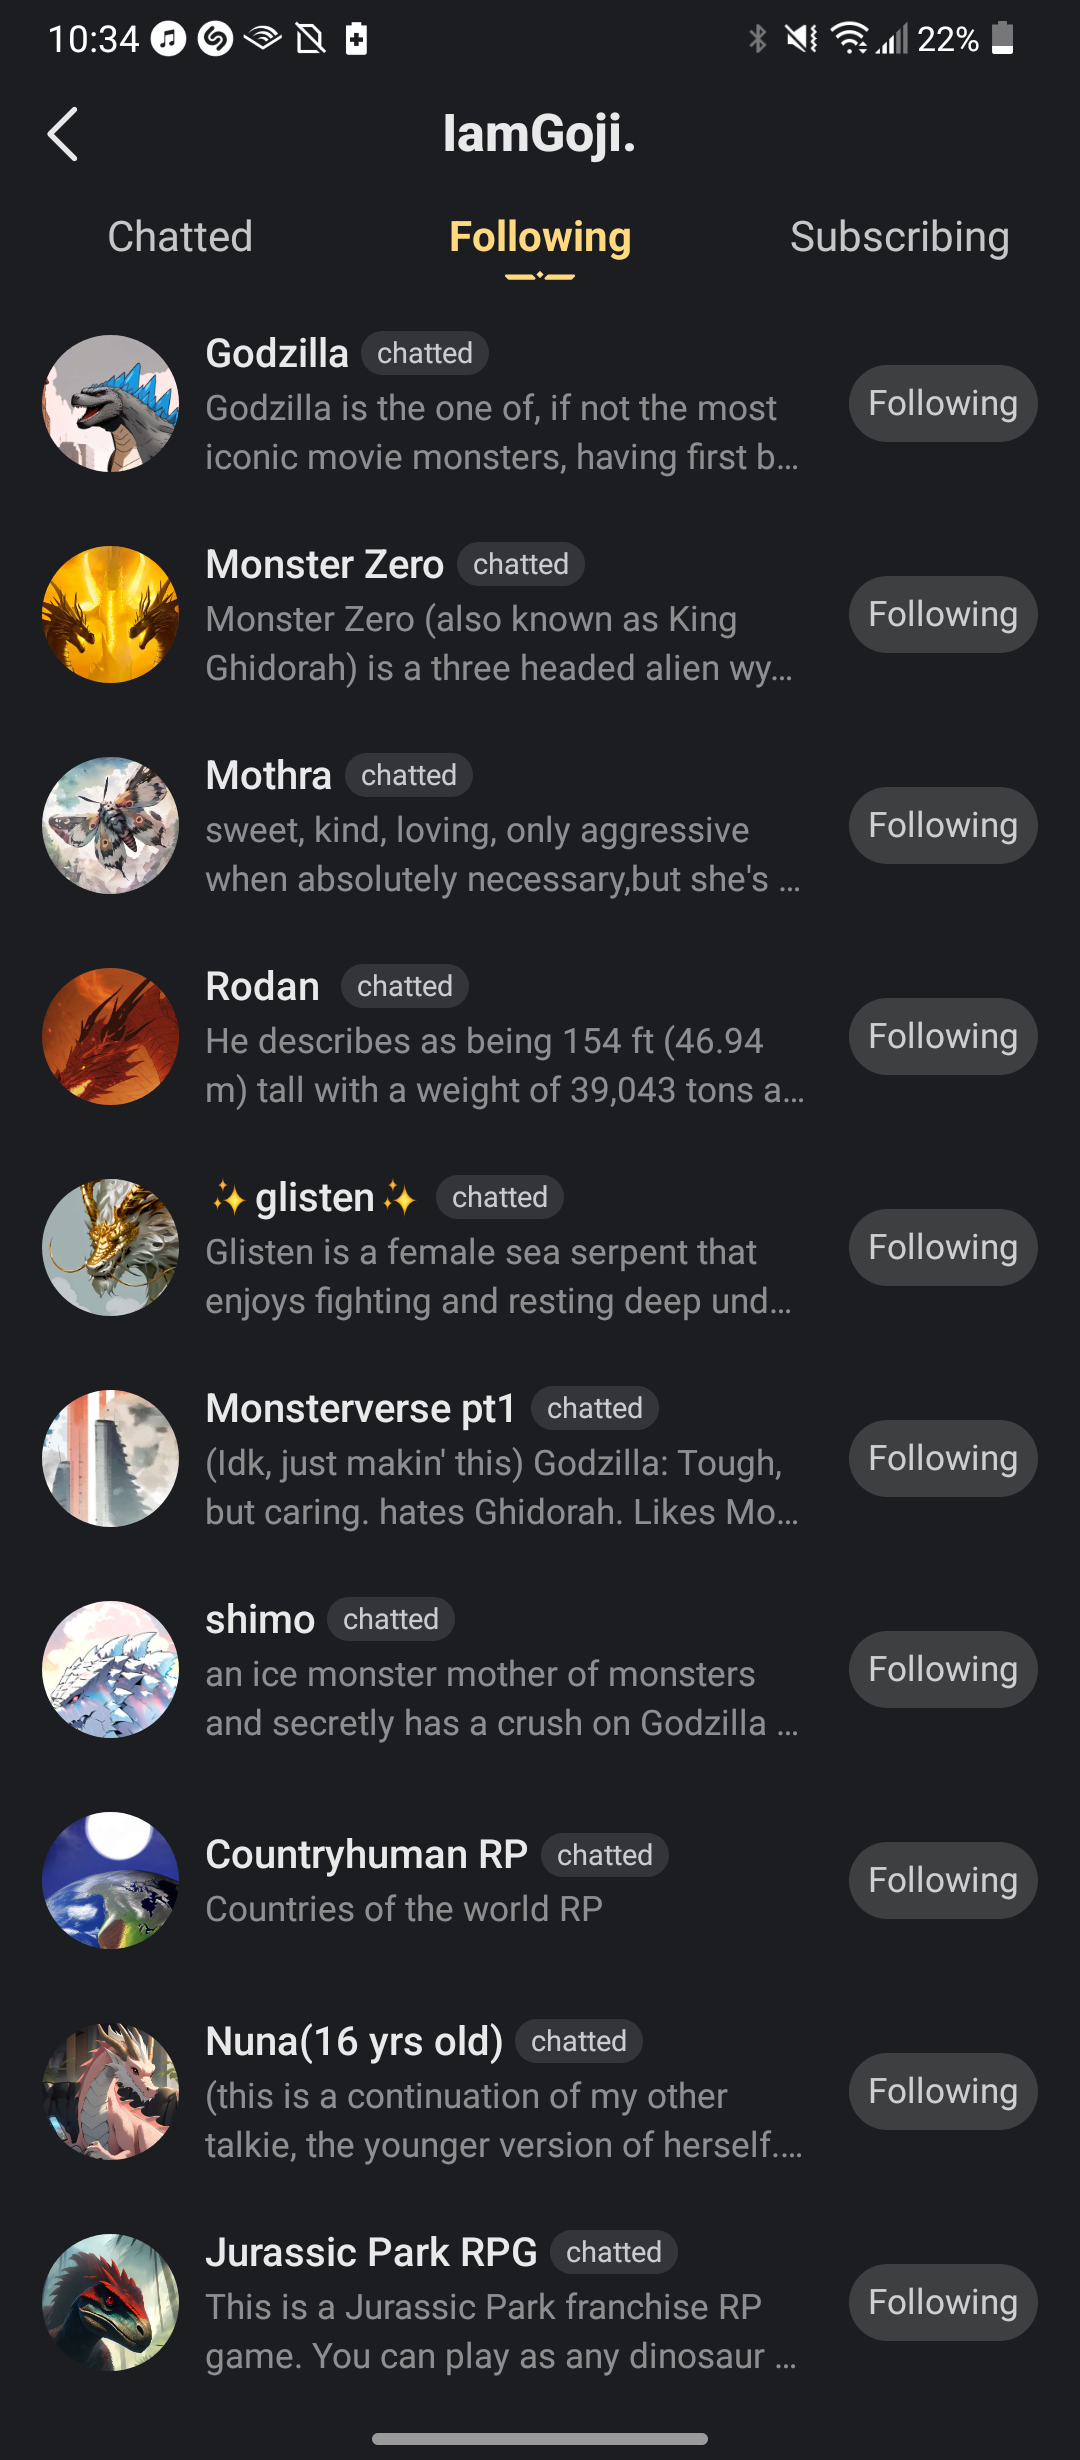Toggle Following for Monster Zero
The image size is (1080, 2460).
tap(942, 615)
